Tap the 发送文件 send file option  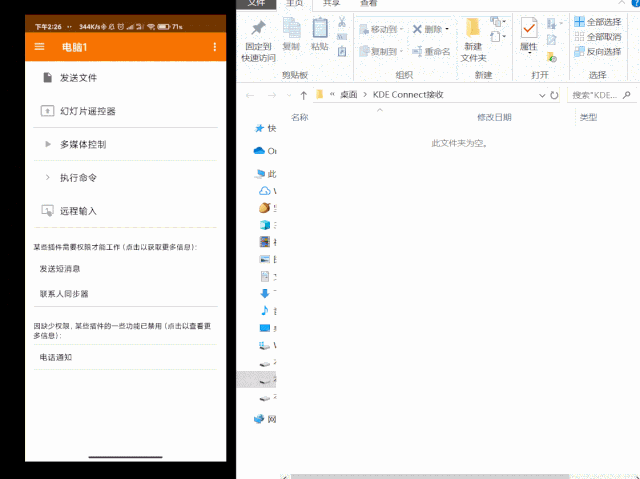click(79, 78)
